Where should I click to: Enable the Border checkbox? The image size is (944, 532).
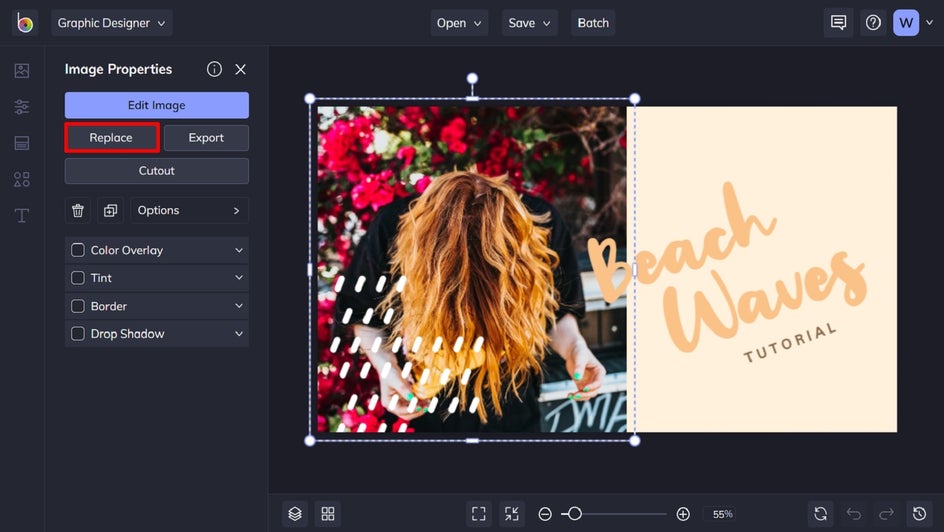click(x=78, y=306)
